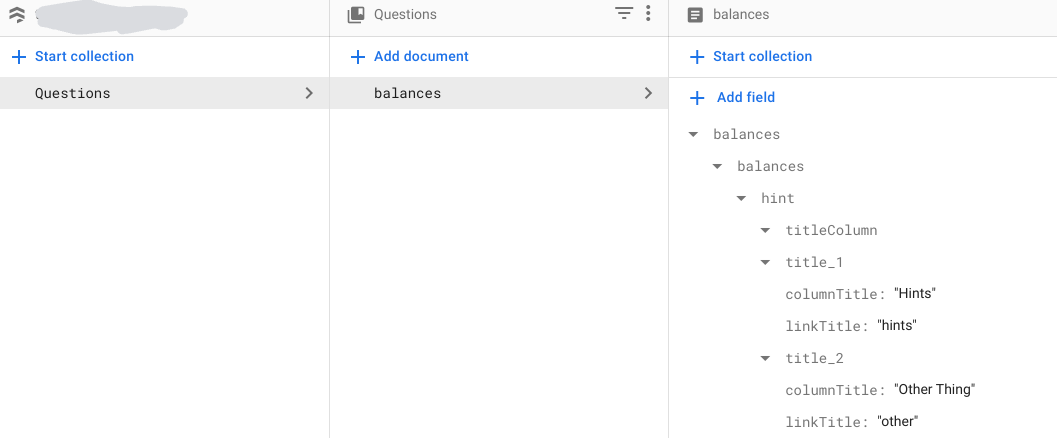Click the balances document icon in header
Screen dimensions: 1057x438
point(695,15)
